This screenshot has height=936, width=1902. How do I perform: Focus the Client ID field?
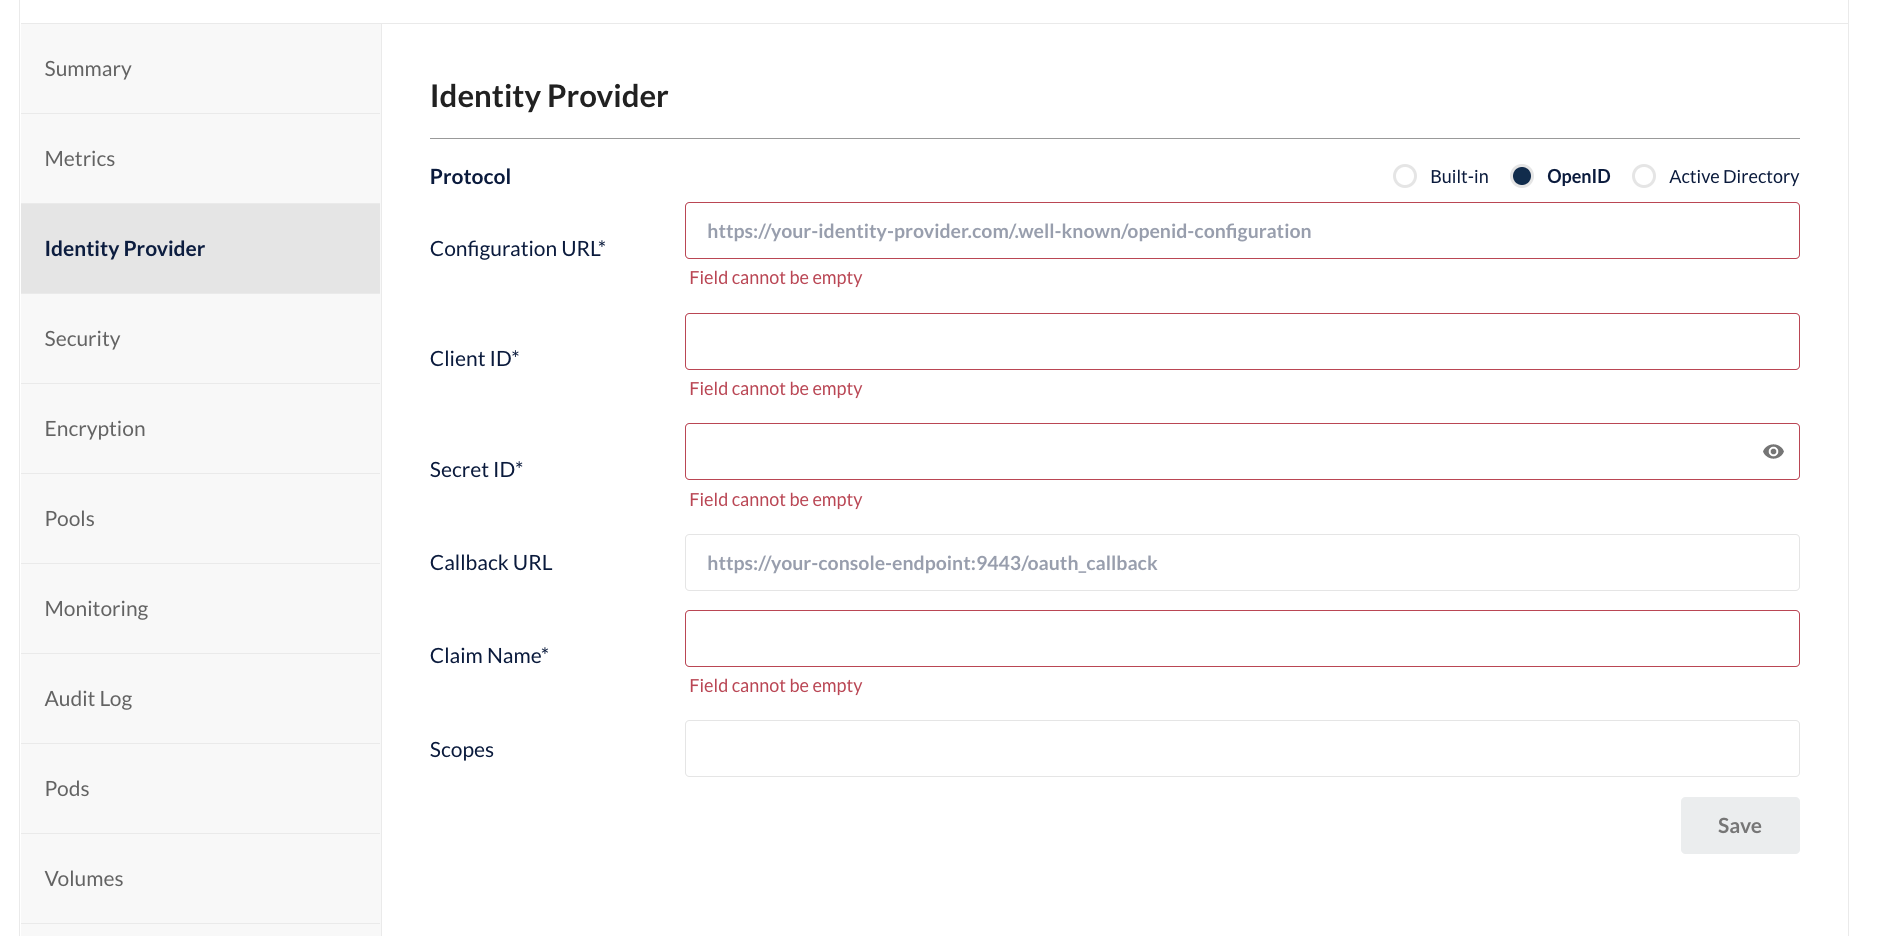coord(1241,341)
